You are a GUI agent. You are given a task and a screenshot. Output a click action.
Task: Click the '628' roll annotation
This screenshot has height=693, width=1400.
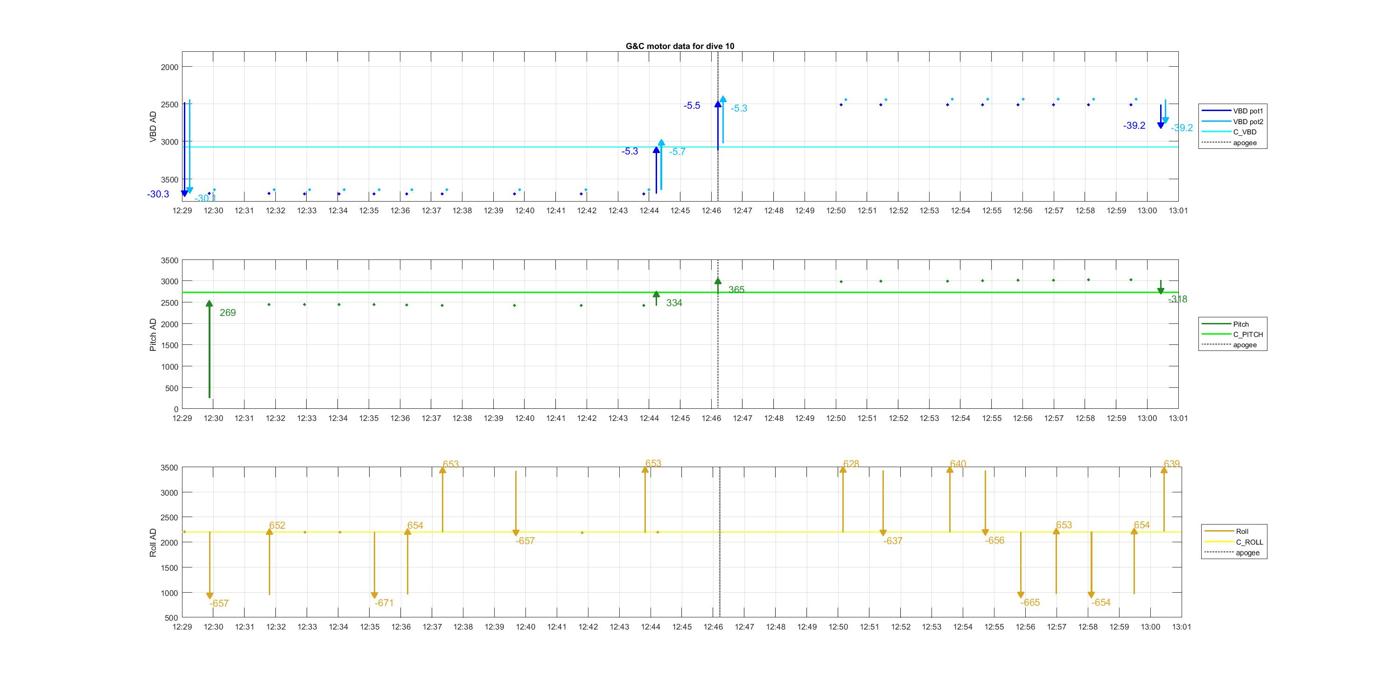coord(851,464)
